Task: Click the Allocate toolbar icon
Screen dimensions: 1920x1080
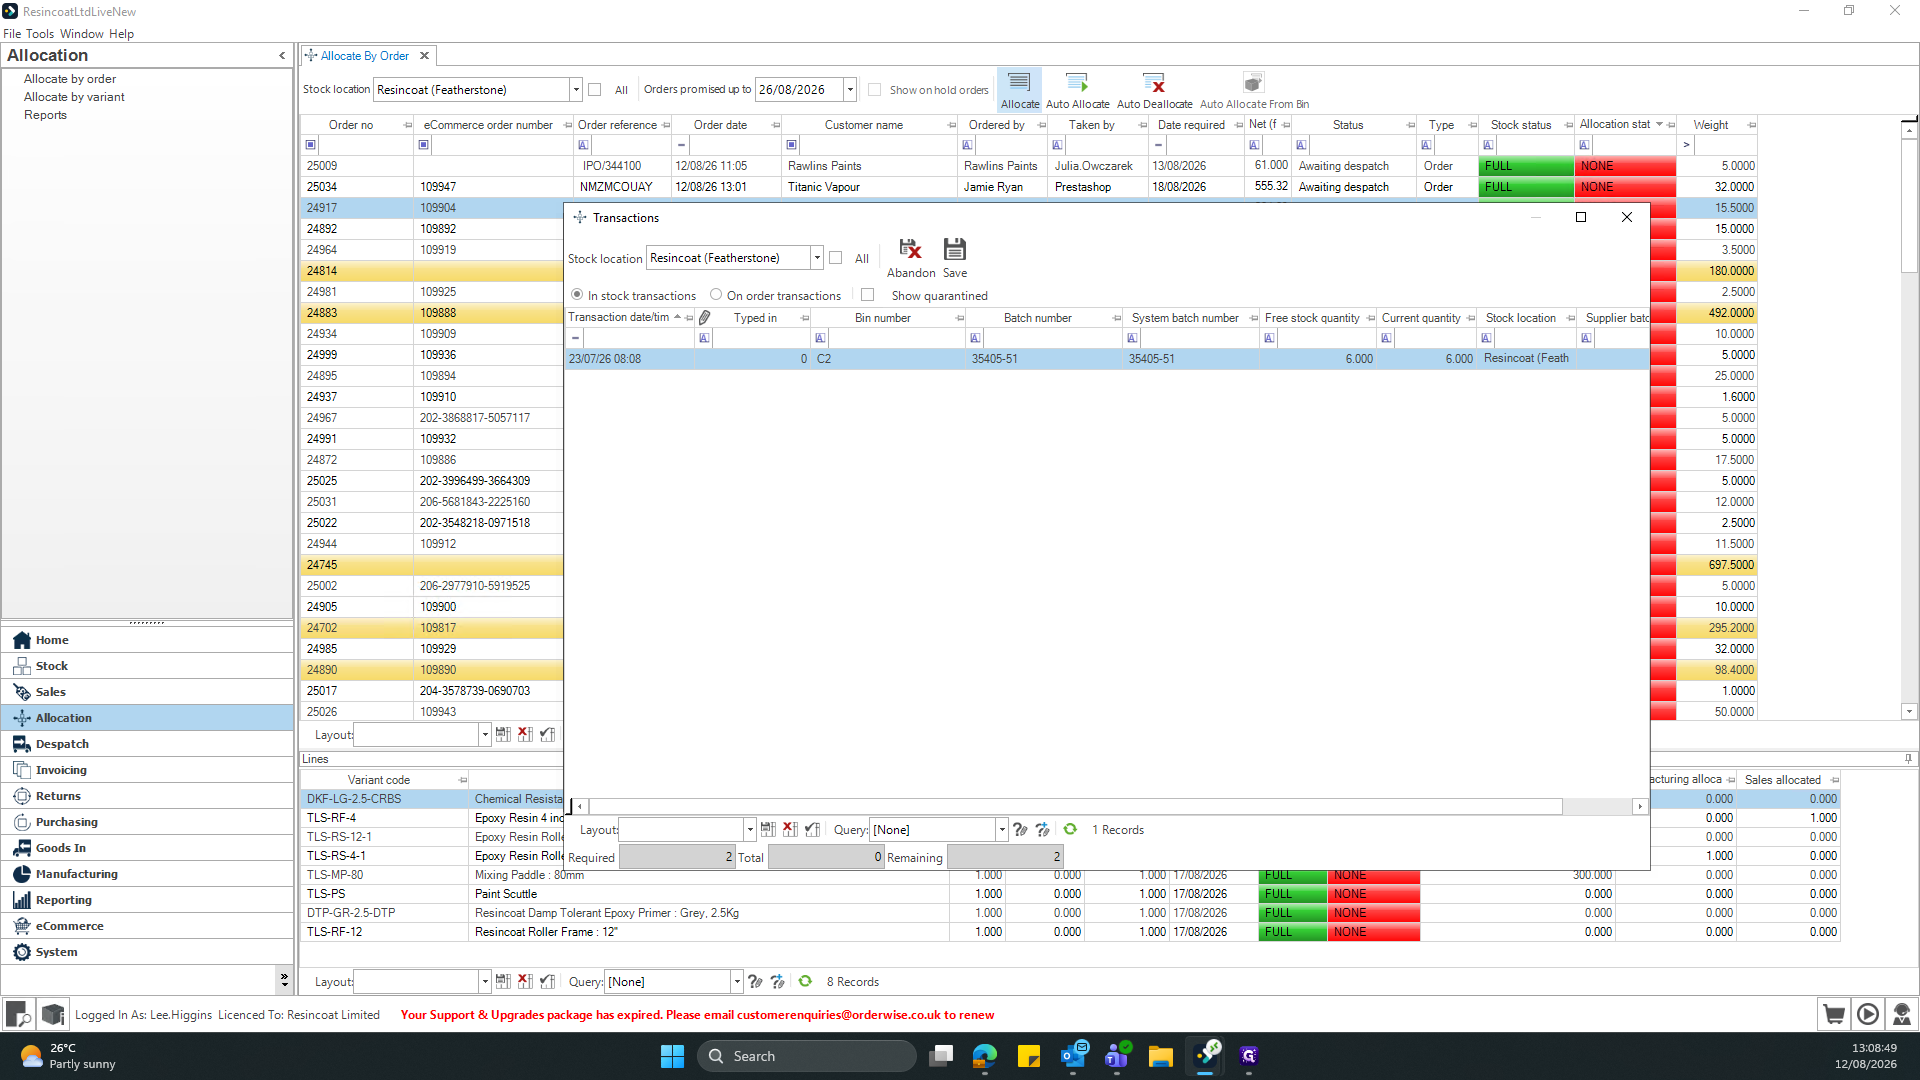Action: [x=1019, y=89]
